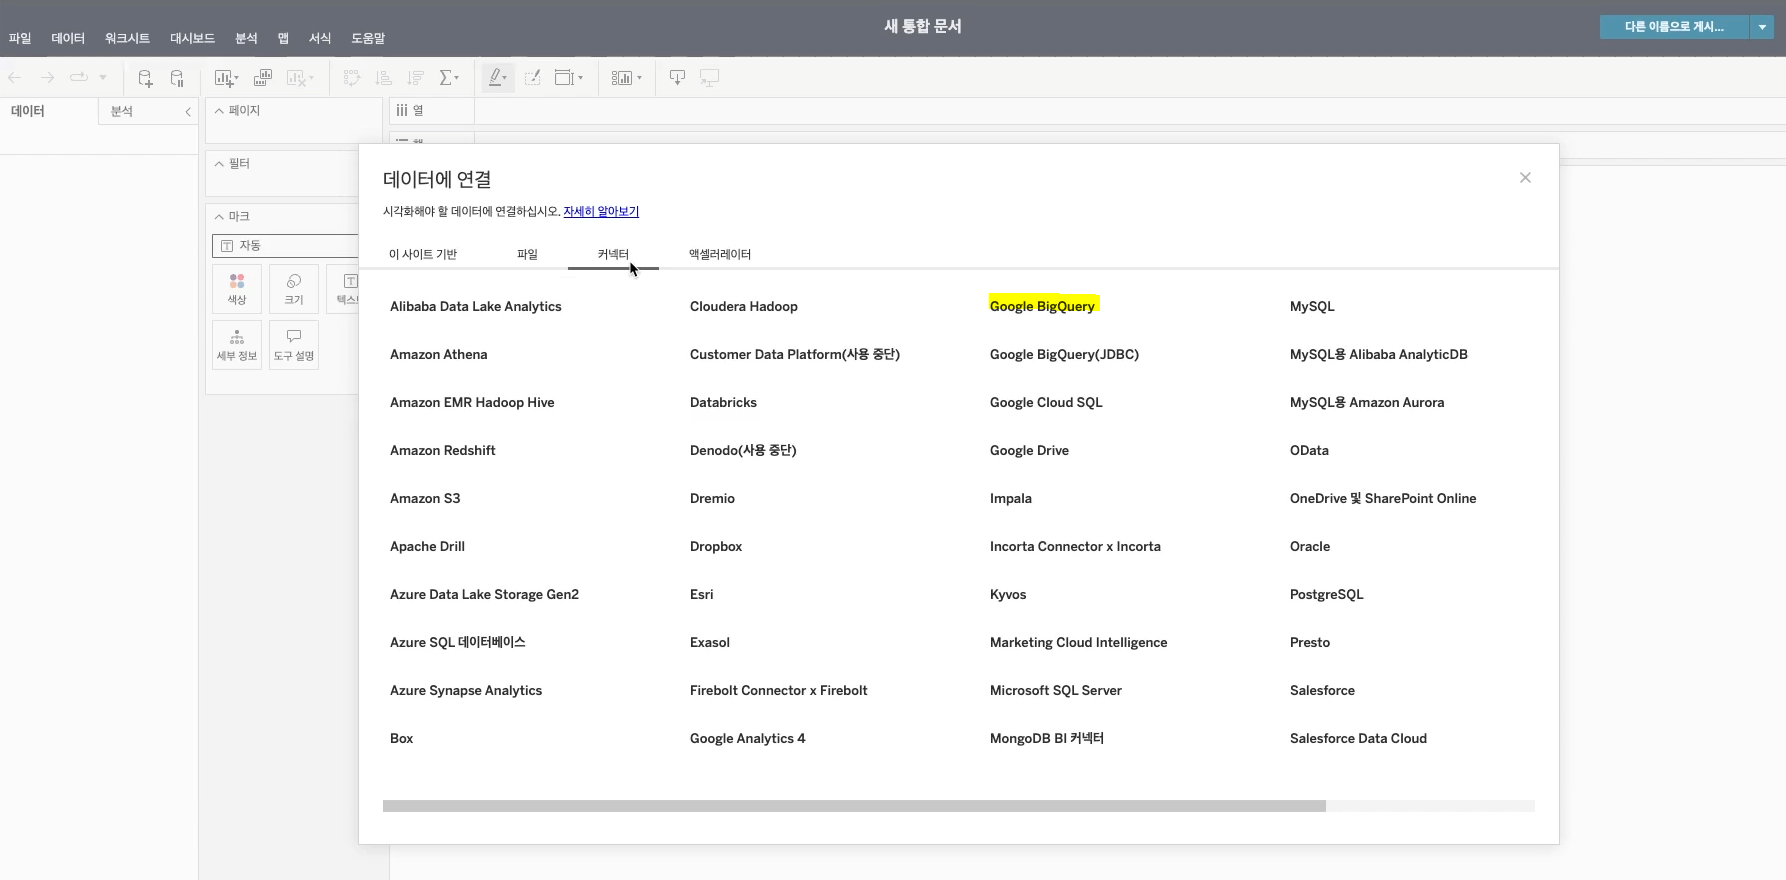
Task: Open the 맵 menu
Action: (x=283, y=38)
